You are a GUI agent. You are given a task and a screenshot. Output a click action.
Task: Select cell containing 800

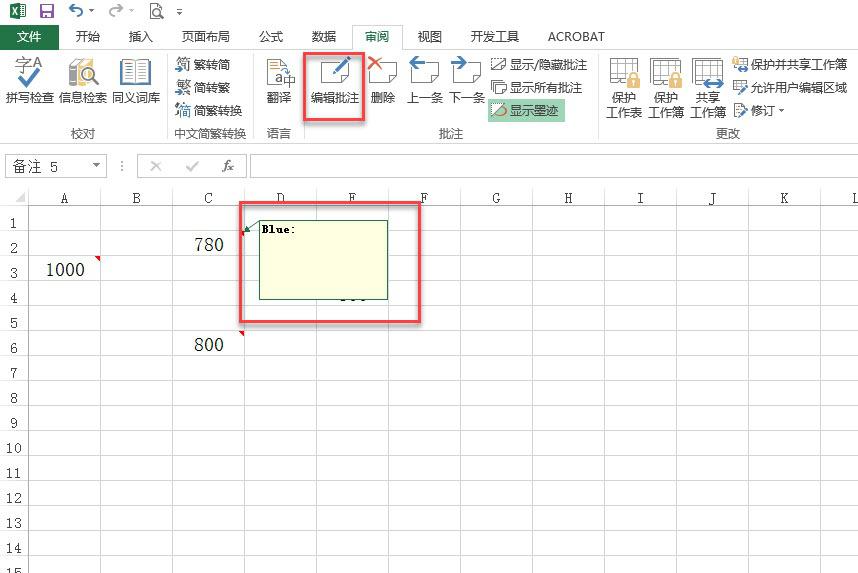(x=208, y=344)
